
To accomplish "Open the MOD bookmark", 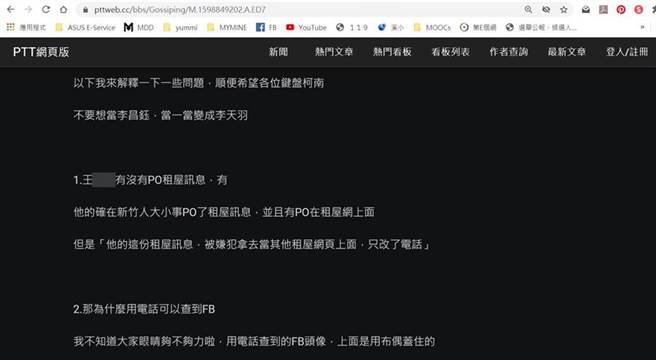I will tap(139, 28).
